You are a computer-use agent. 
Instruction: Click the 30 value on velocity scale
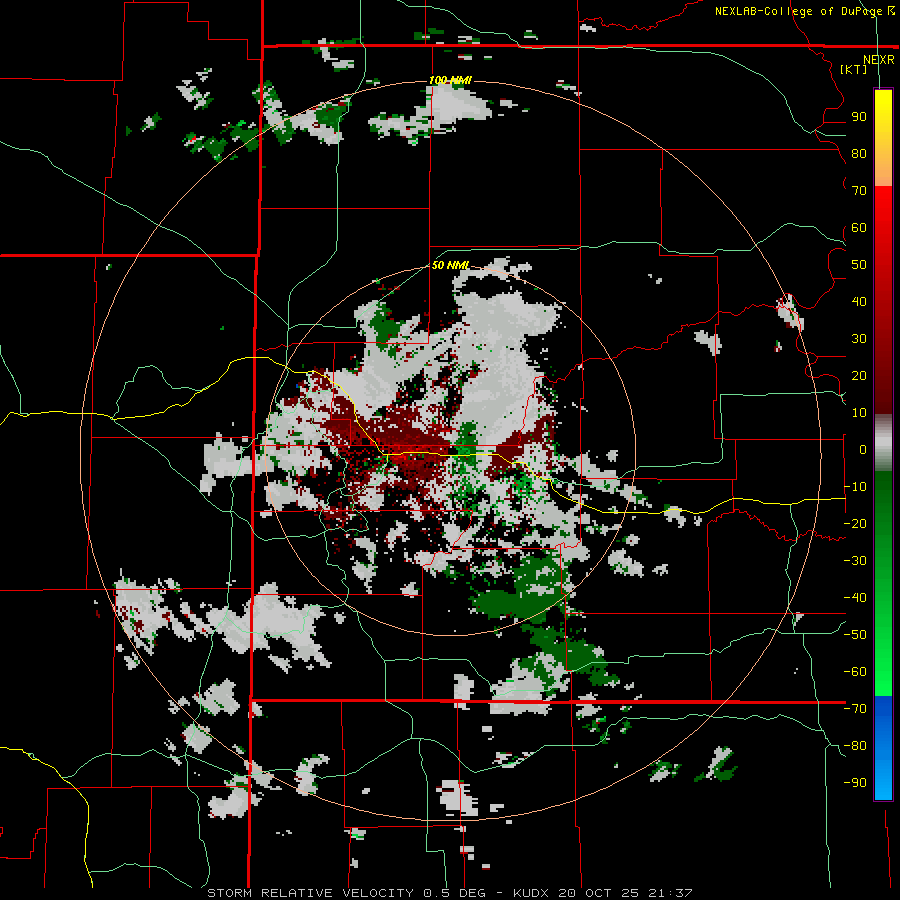(859, 339)
